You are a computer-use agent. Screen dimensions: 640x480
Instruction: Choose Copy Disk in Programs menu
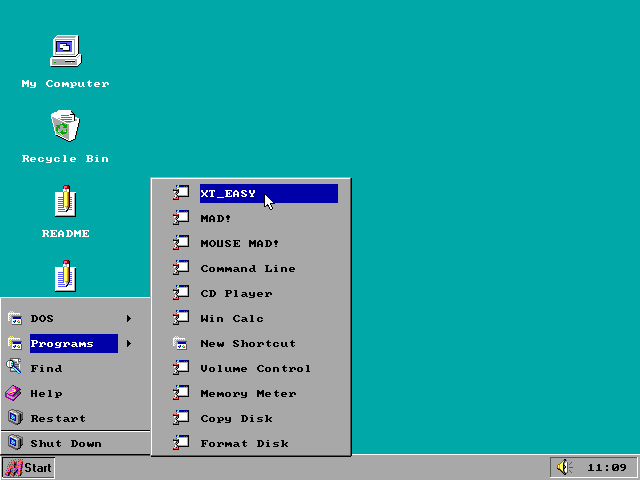(251, 418)
